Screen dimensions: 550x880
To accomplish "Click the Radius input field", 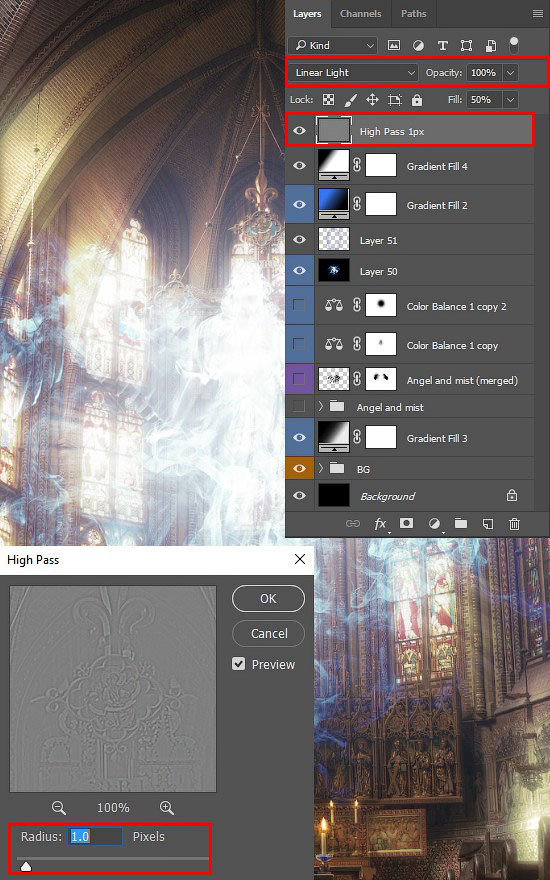I will click(x=95, y=836).
